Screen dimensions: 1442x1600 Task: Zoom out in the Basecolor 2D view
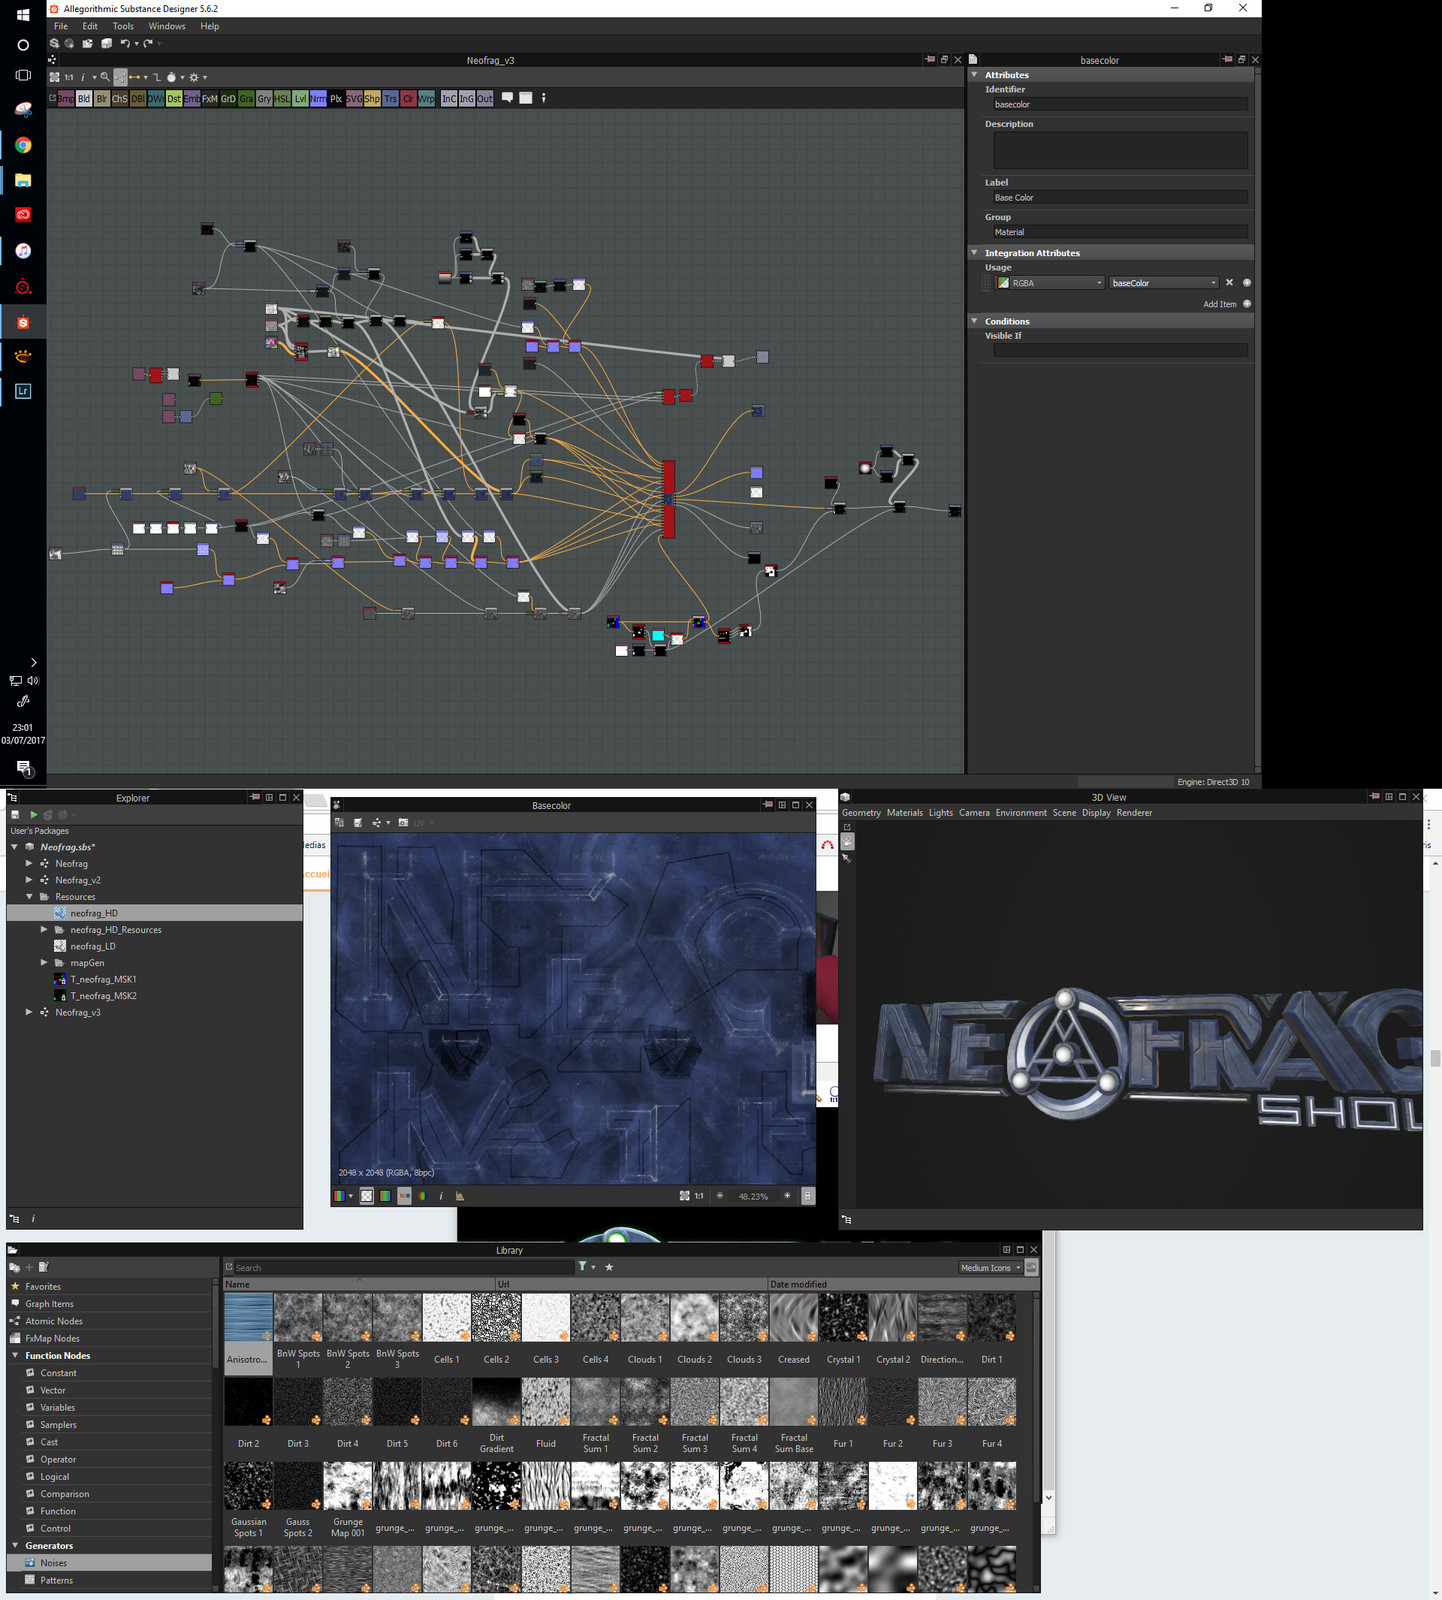(x=720, y=1196)
